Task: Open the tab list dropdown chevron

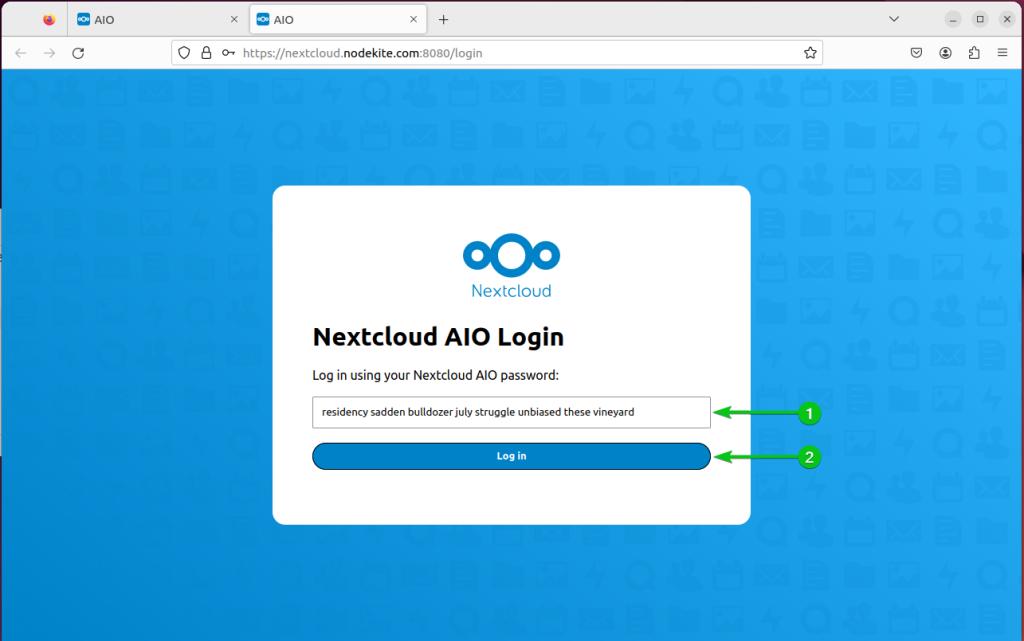Action: (x=893, y=18)
